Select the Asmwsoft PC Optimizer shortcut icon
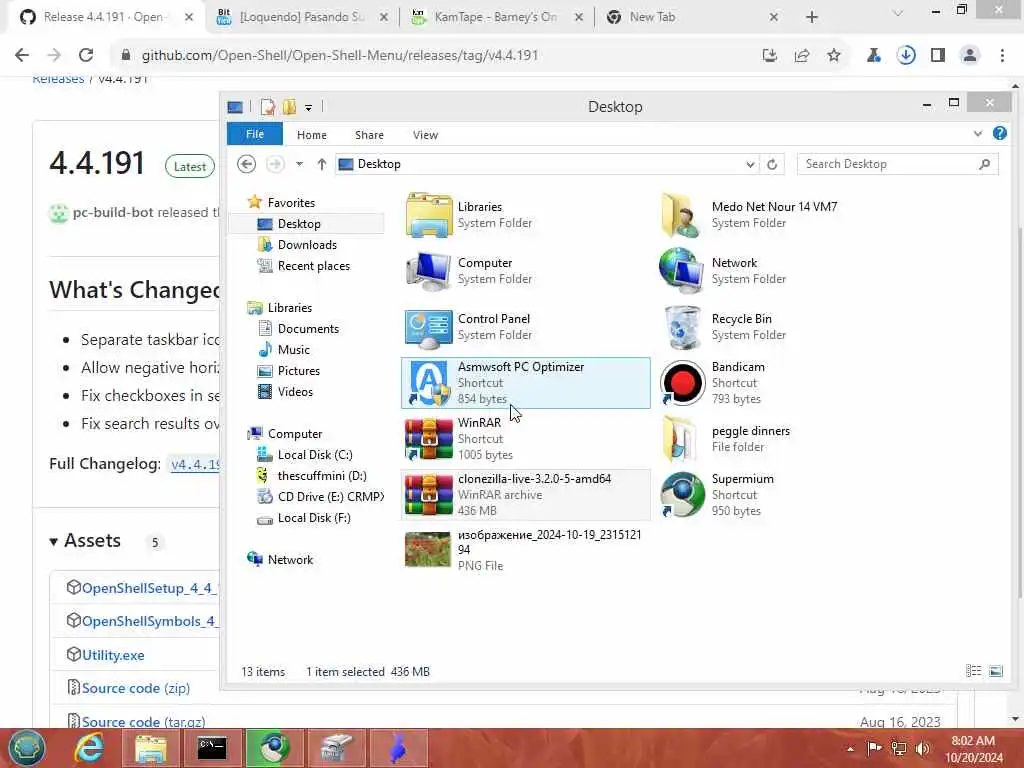This screenshot has height=768, width=1024. 428,383
